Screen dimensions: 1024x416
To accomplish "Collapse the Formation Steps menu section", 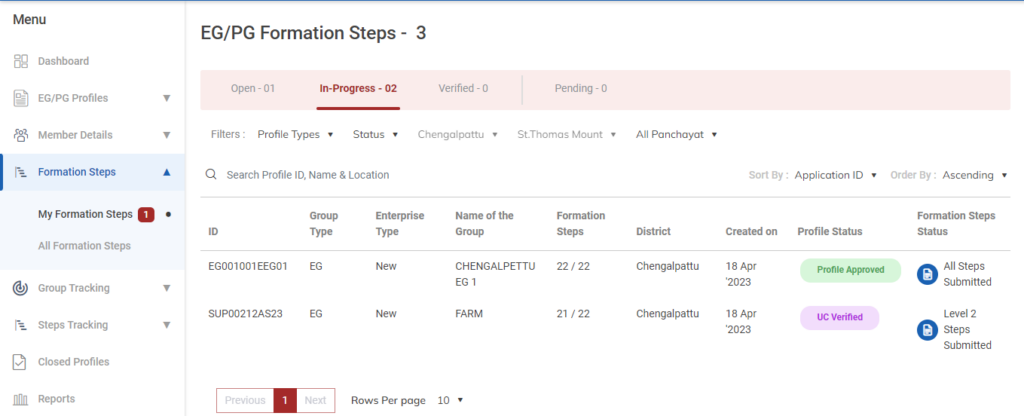I will click(x=166, y=172).
